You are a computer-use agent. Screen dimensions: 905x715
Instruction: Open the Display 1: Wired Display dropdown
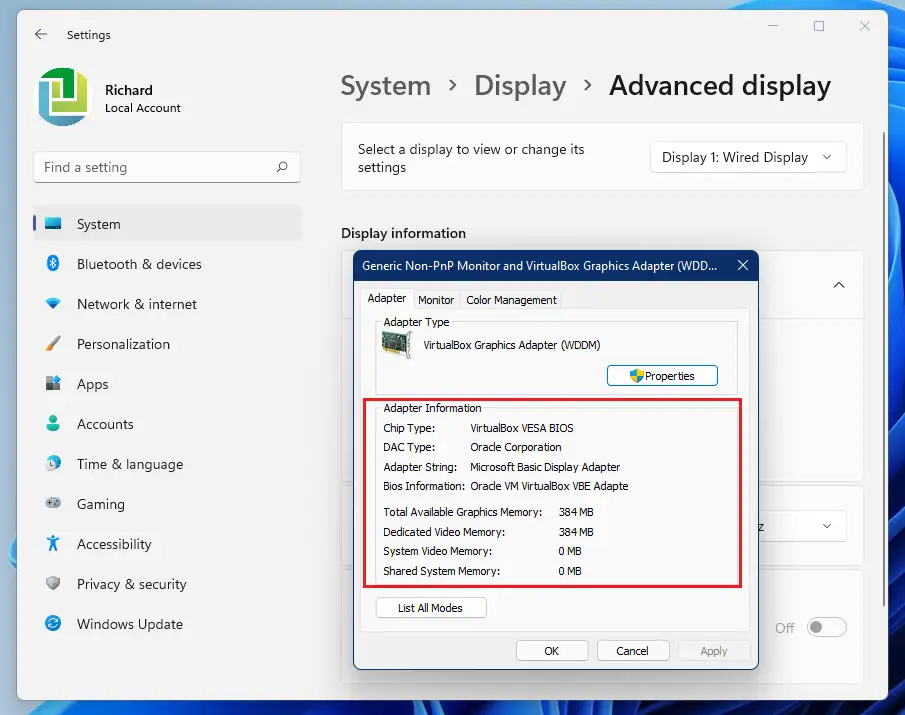[x=748, y=157]
